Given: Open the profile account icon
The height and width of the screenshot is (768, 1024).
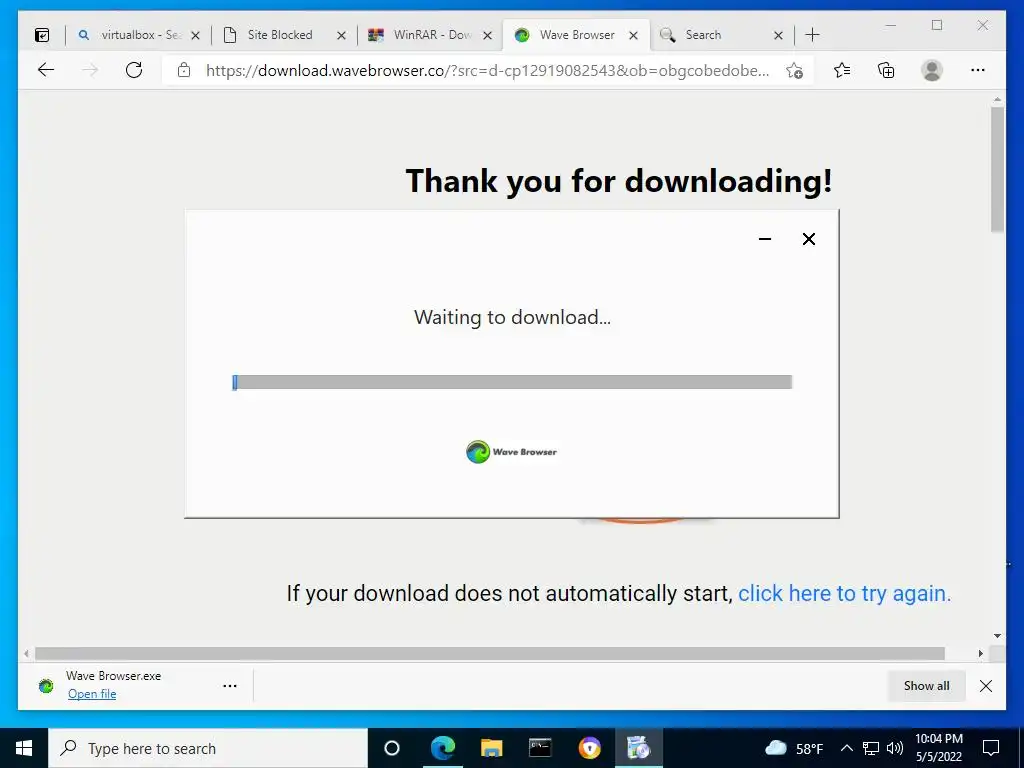Looking at the screenshot, I should pyautogui.click(x=932, y=70).
